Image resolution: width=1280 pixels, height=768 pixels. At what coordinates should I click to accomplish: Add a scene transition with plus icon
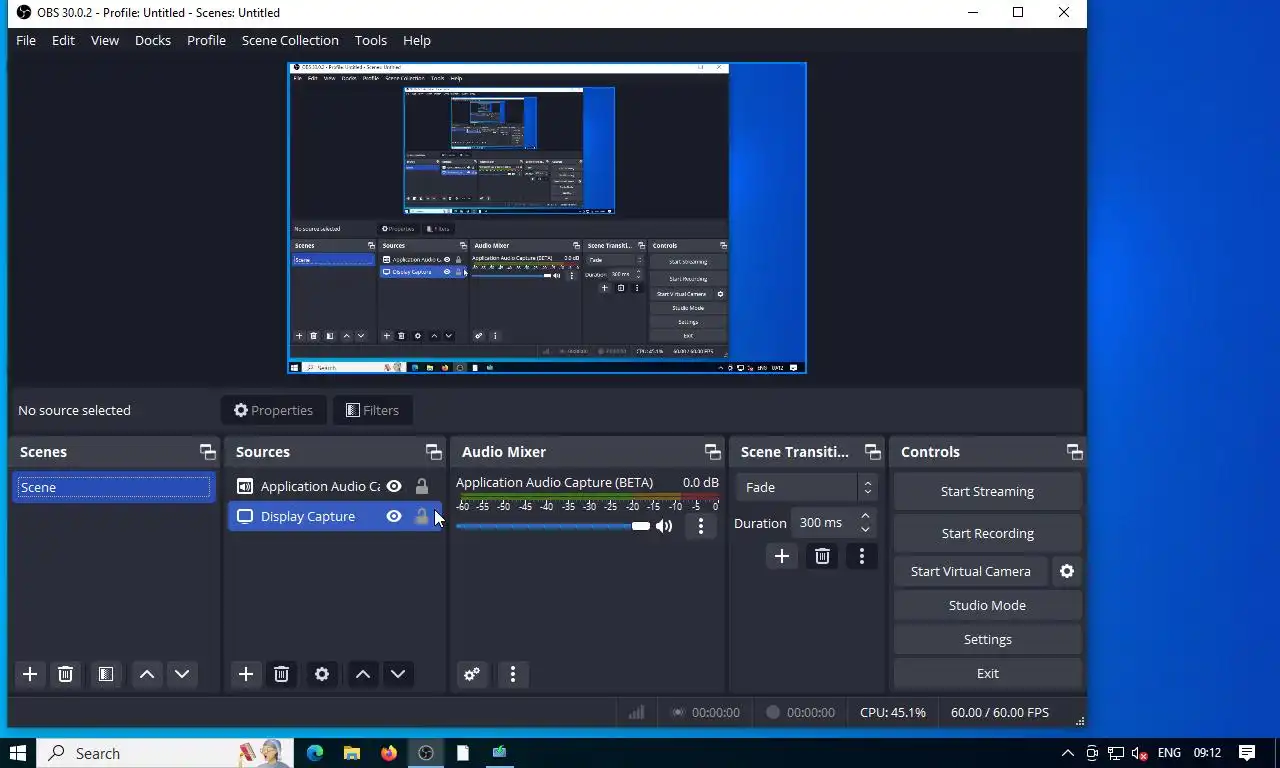782,556
